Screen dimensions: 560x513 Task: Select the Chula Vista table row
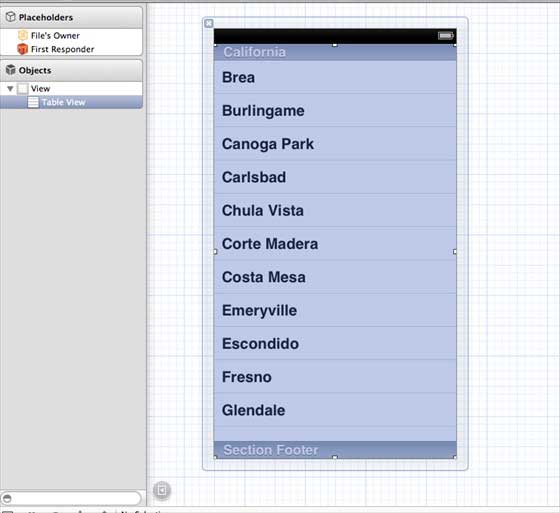[335, 210]
